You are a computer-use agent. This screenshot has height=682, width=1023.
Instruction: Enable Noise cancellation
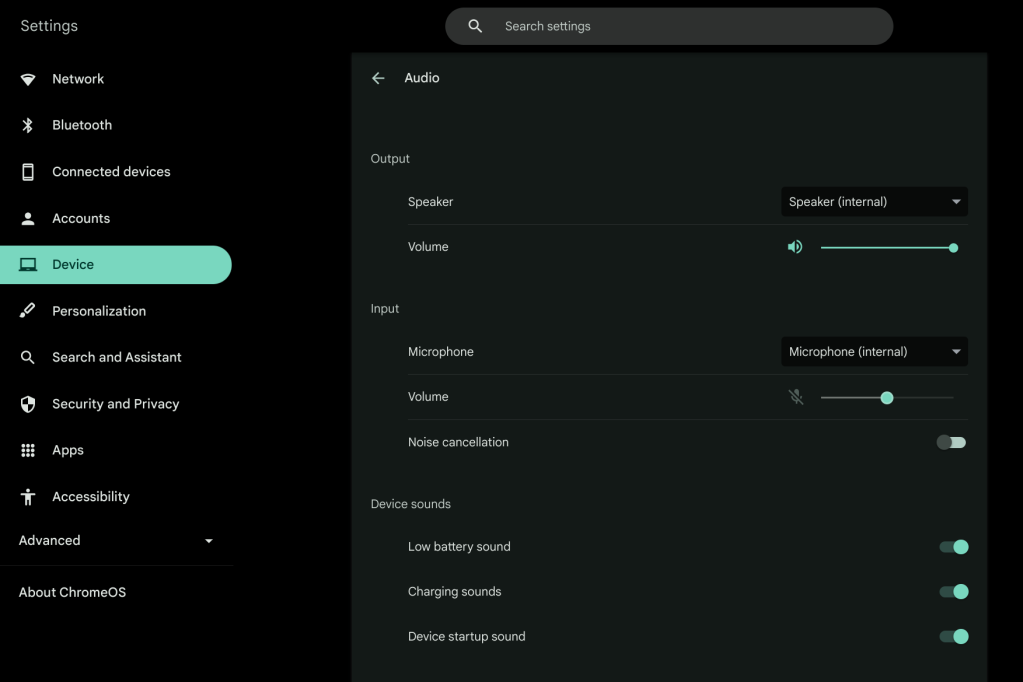[950, 441]
